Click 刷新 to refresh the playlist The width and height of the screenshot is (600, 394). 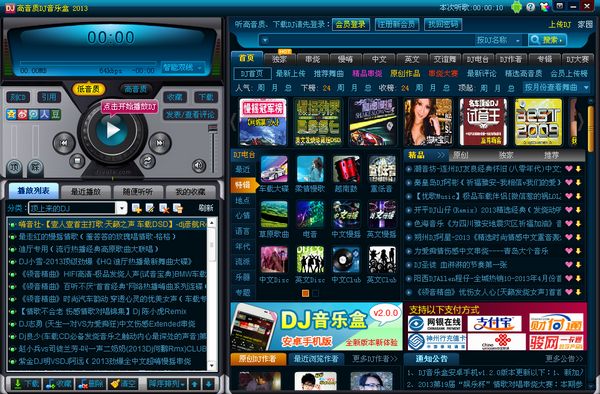click(x=206, y=208)
